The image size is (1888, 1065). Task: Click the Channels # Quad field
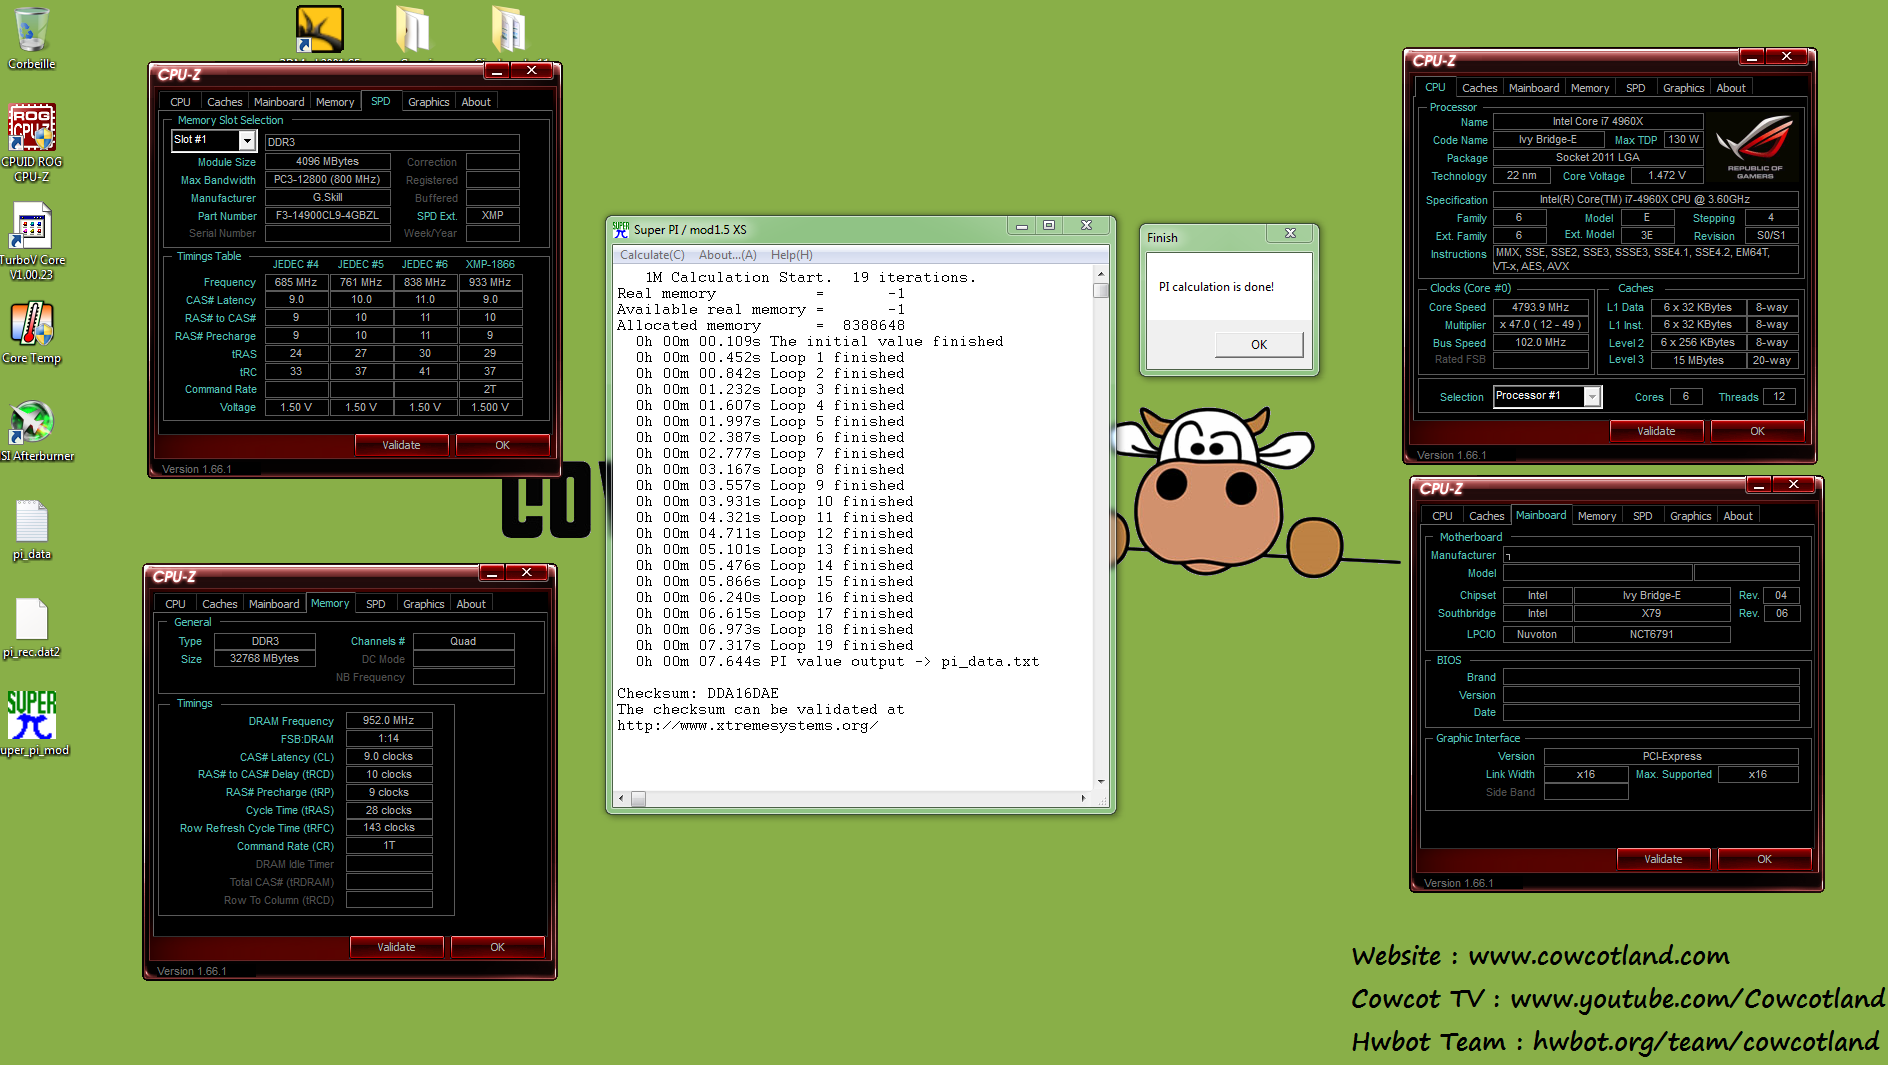pyautogui.click(x=463, y=642)
